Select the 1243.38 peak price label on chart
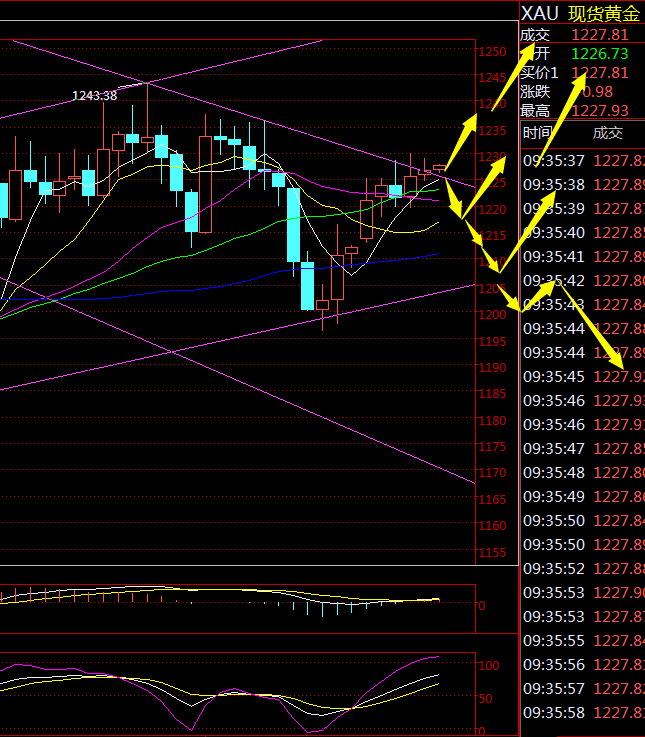This screenshot has width=645, height=737. pos(94,96)
